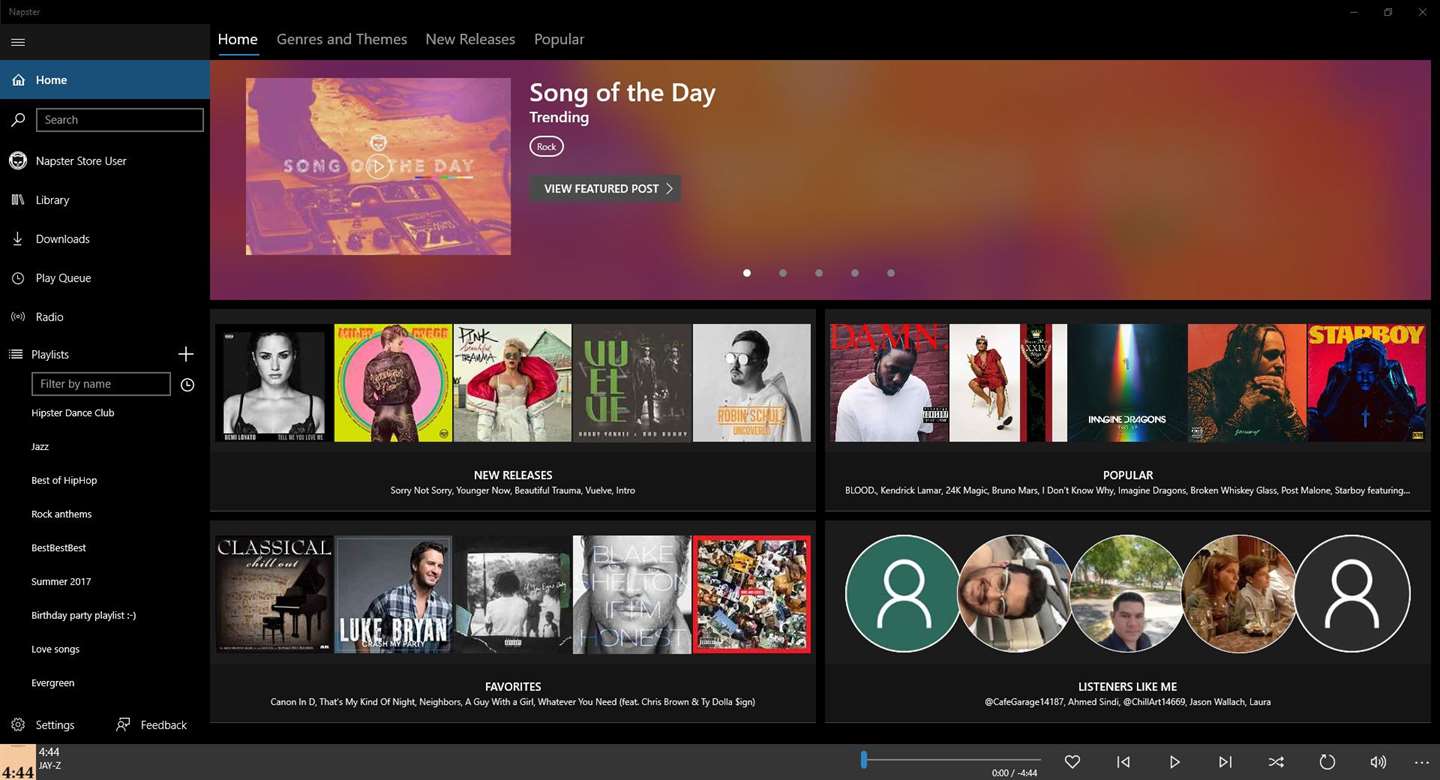The image size is (1440, 780).
Task: Skip to next track
Action: point(1225,762)
